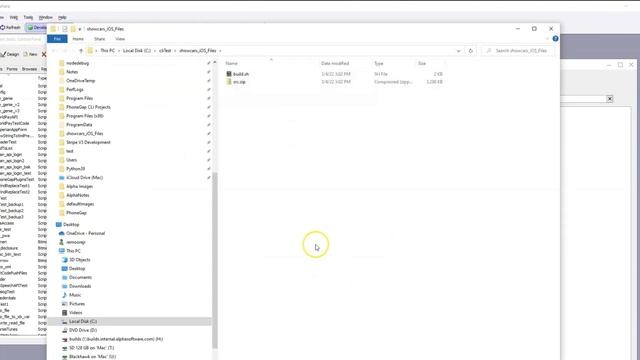Select Program Files (x86) in sidebar
Screen dimensions: 640x360
point(84,116)
